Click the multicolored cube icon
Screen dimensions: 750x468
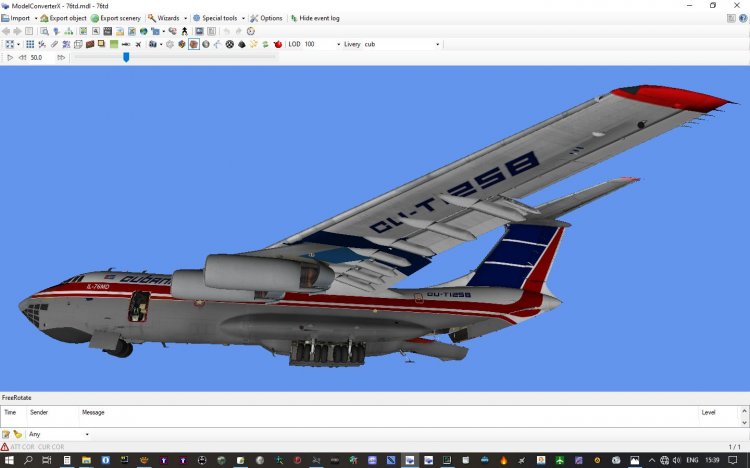(182, 44)
